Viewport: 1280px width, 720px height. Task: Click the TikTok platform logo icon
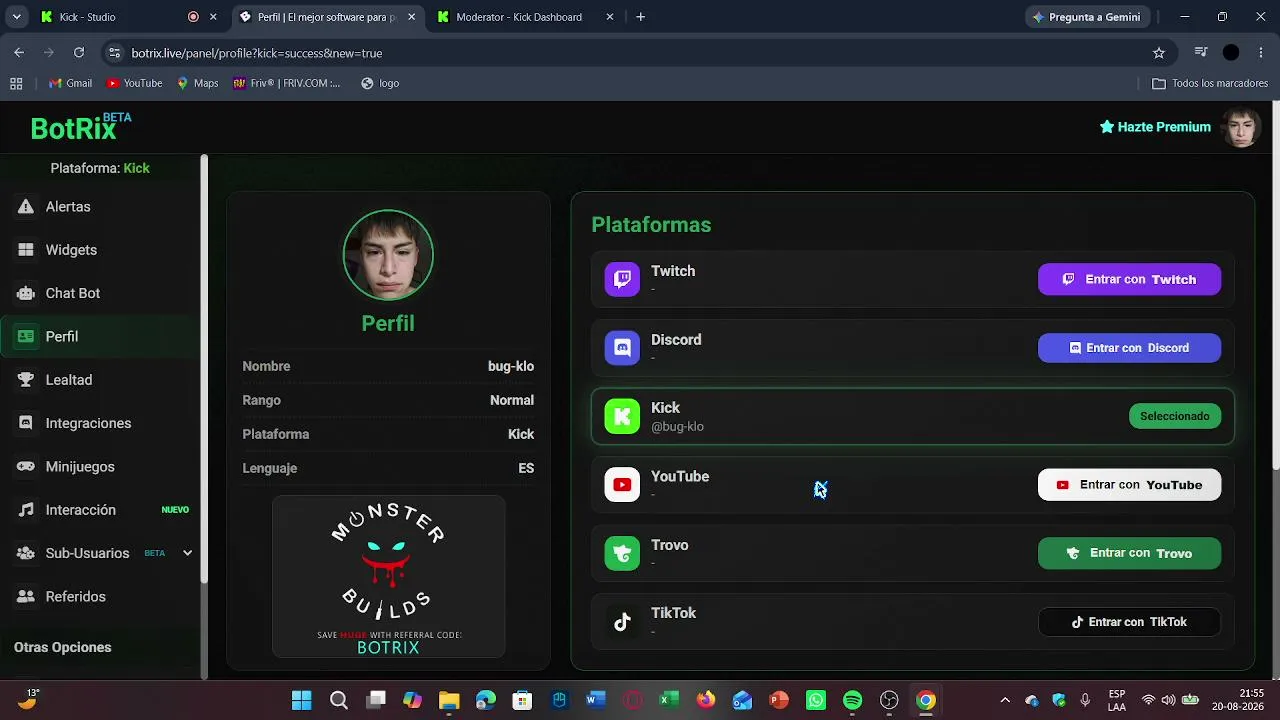pos(622,622)
